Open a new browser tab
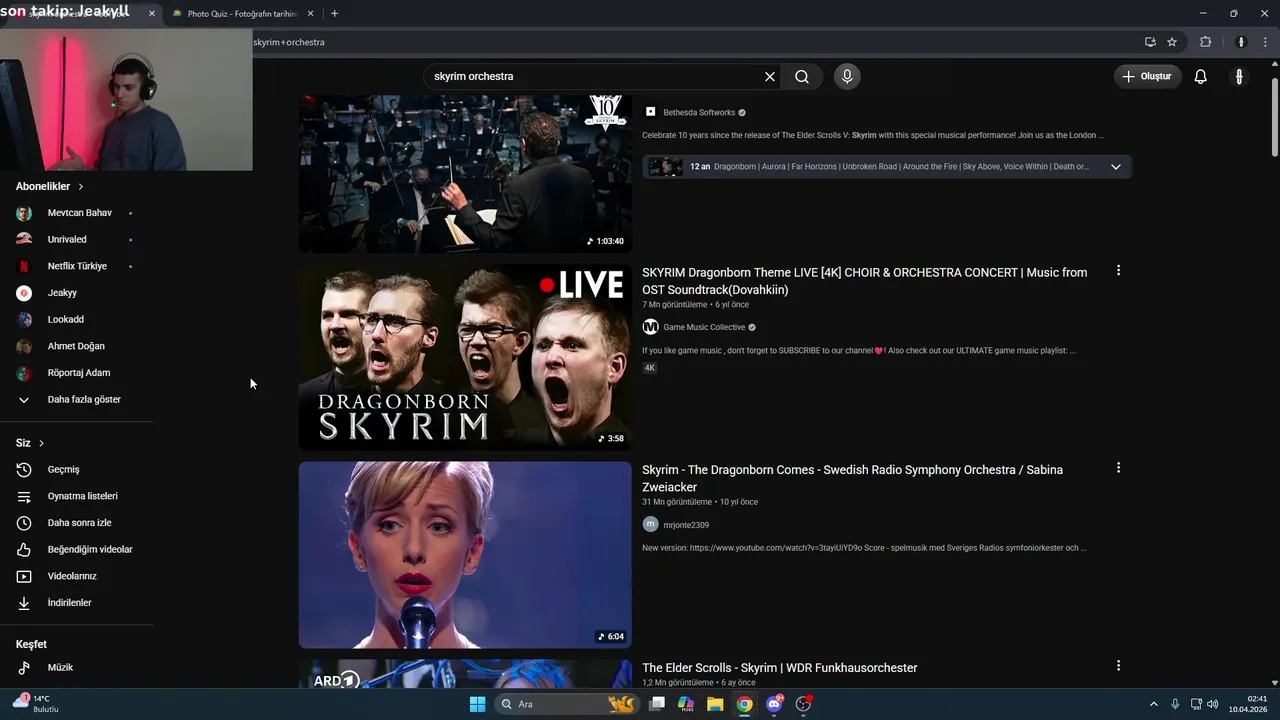Viewport: 1280px width, 720px height. tap(334, 14)
